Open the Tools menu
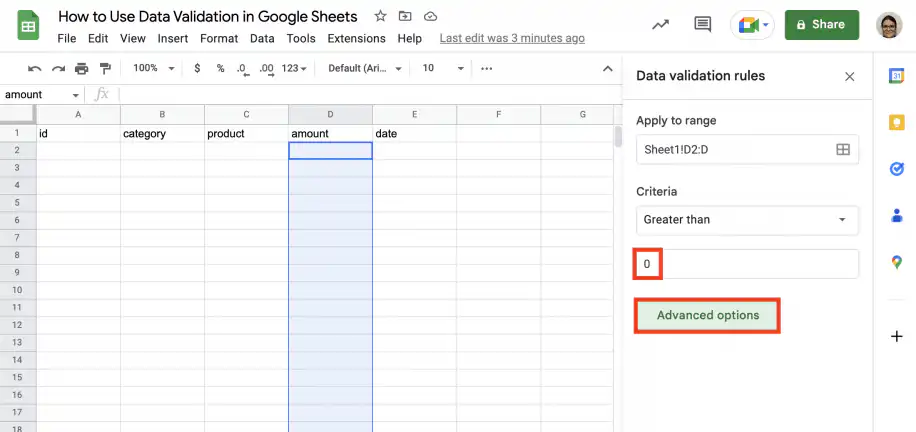Screen dimensions: 916x432 pos(301,39)
